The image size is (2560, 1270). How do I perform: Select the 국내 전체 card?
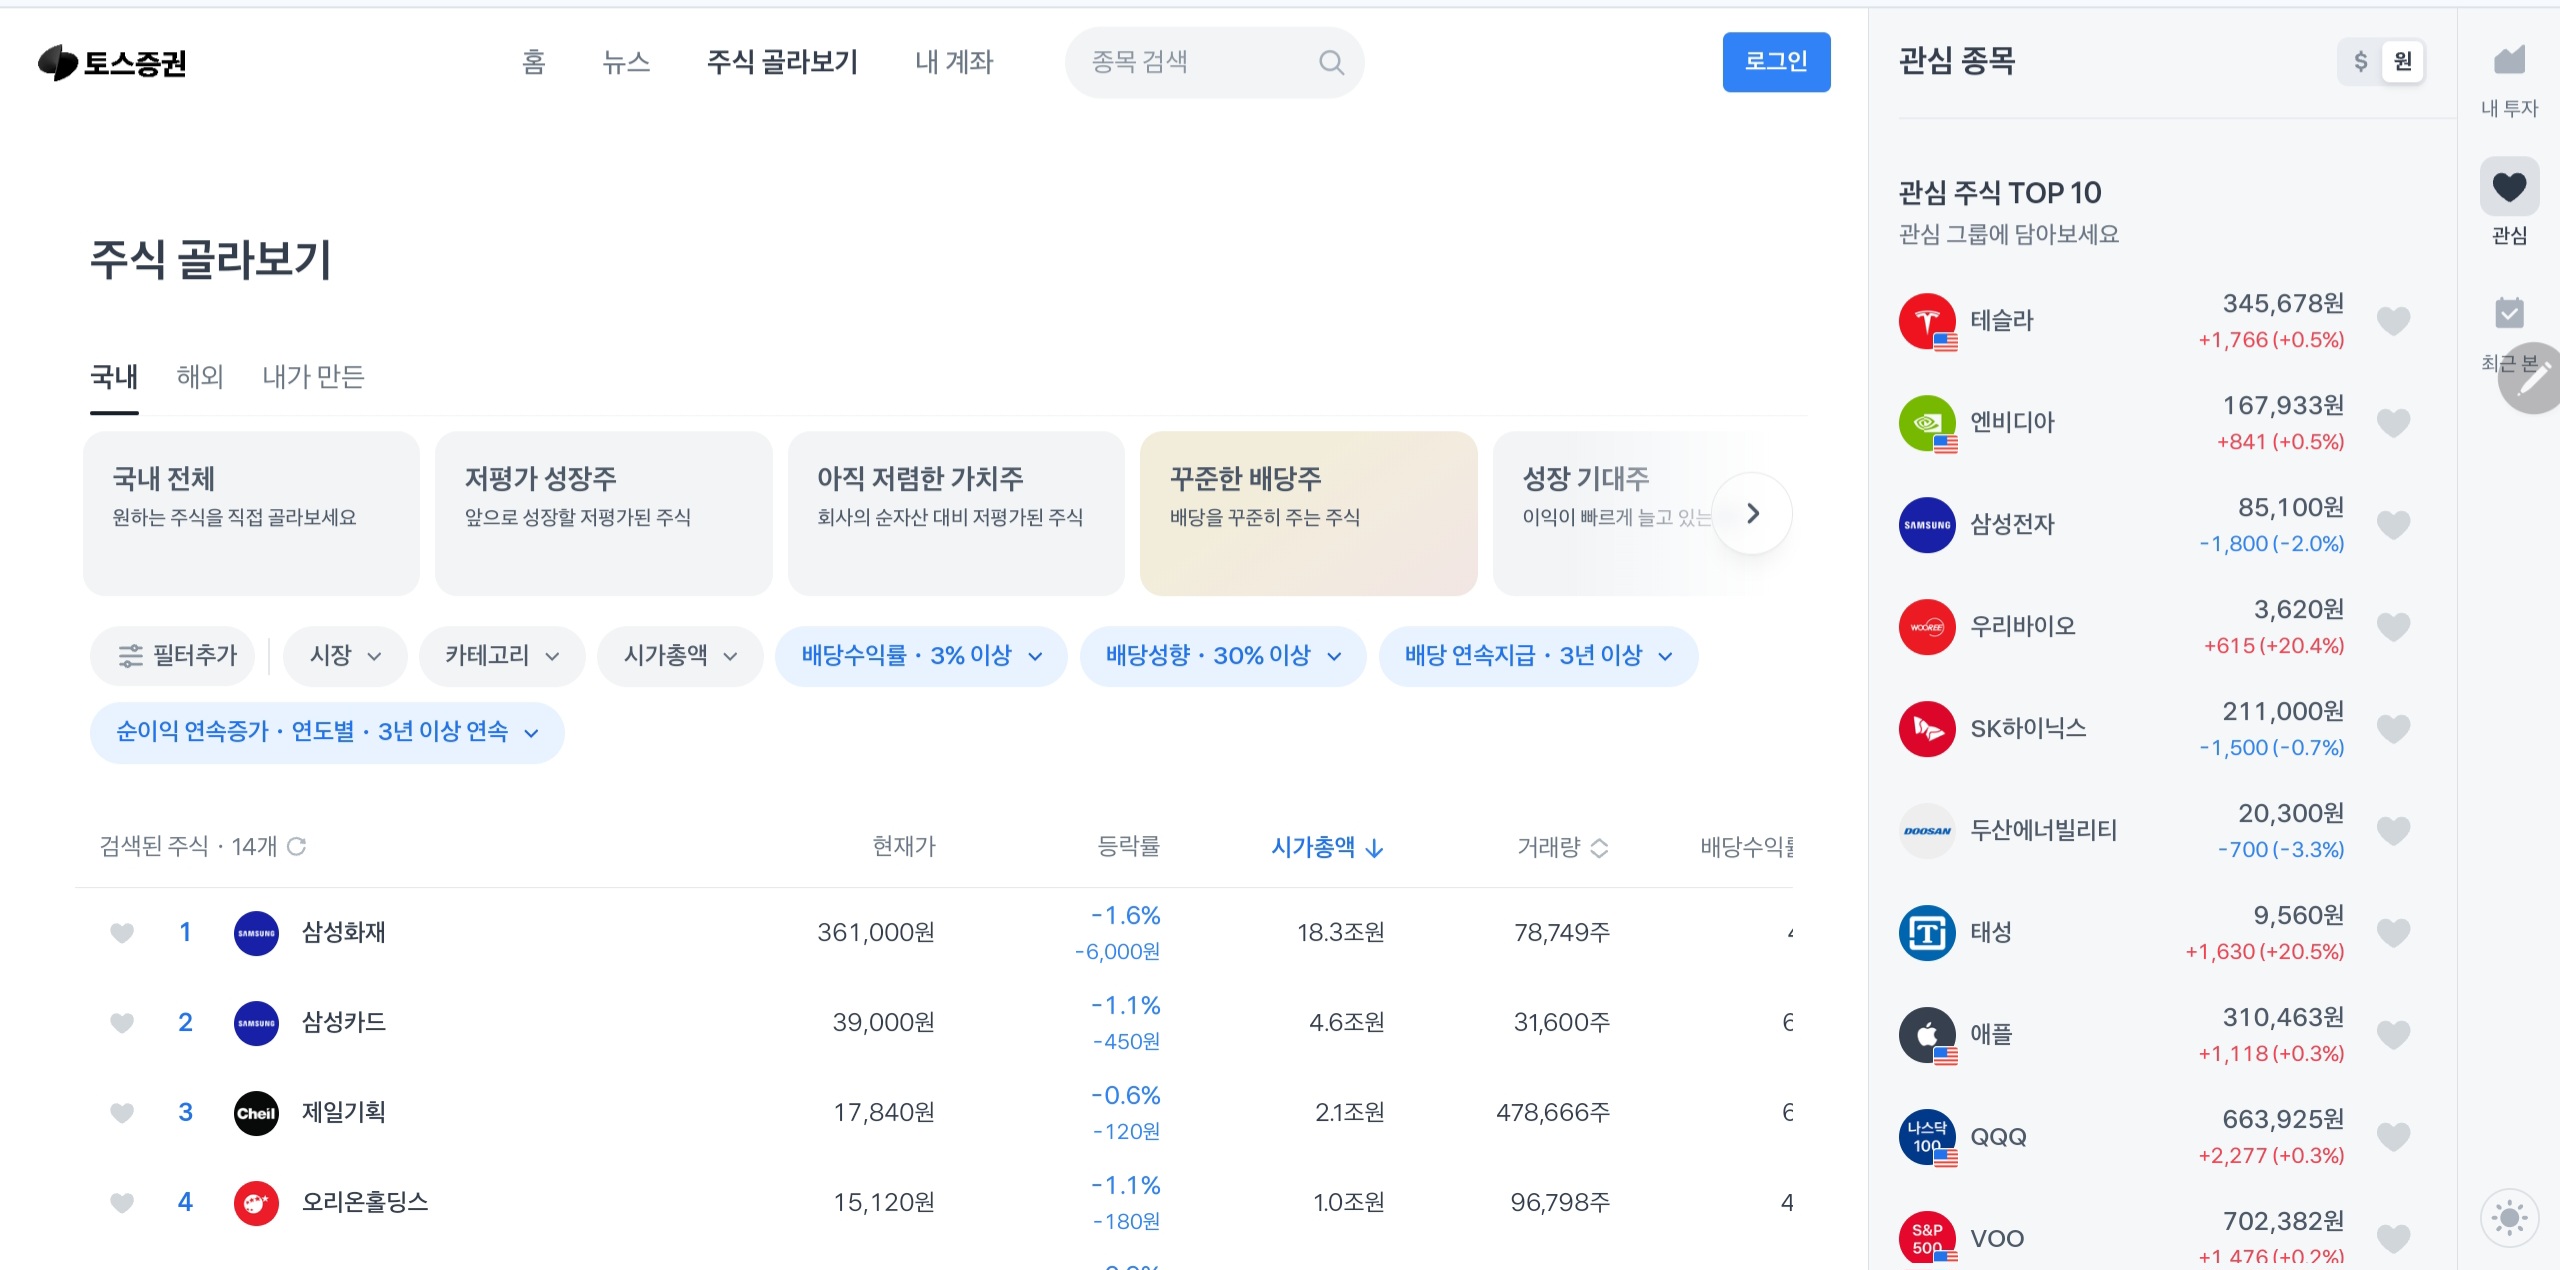click(251, 513)
